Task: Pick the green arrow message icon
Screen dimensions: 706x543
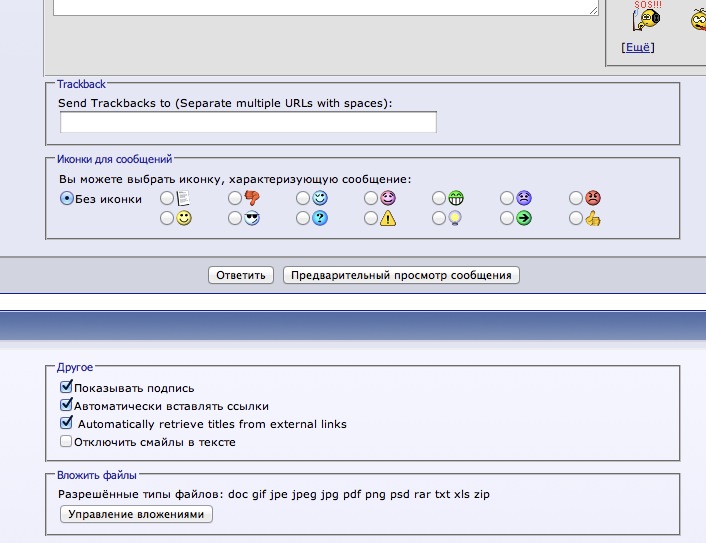Action: (507, 218)
